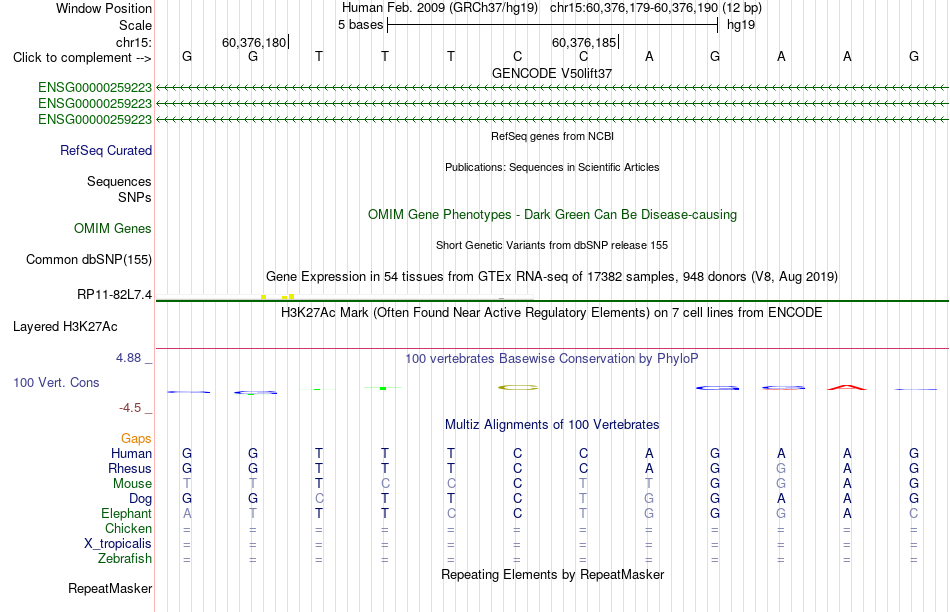Viewport: 950px width, 612px height.
Task: Click the RepeatMasker track label
Action: [110, 588]
